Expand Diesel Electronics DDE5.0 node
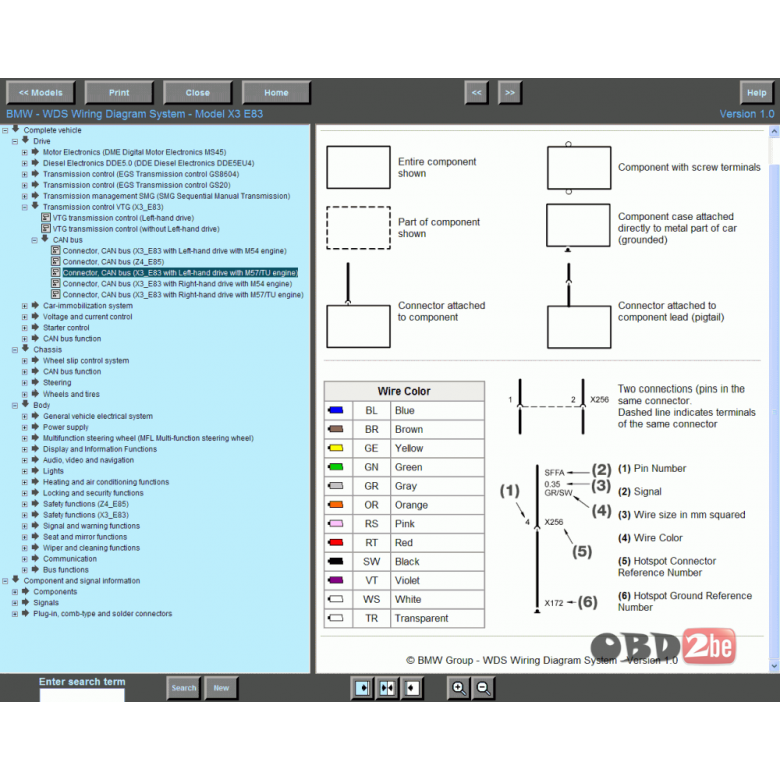This screenshot has height=780, width=780. 24,163
